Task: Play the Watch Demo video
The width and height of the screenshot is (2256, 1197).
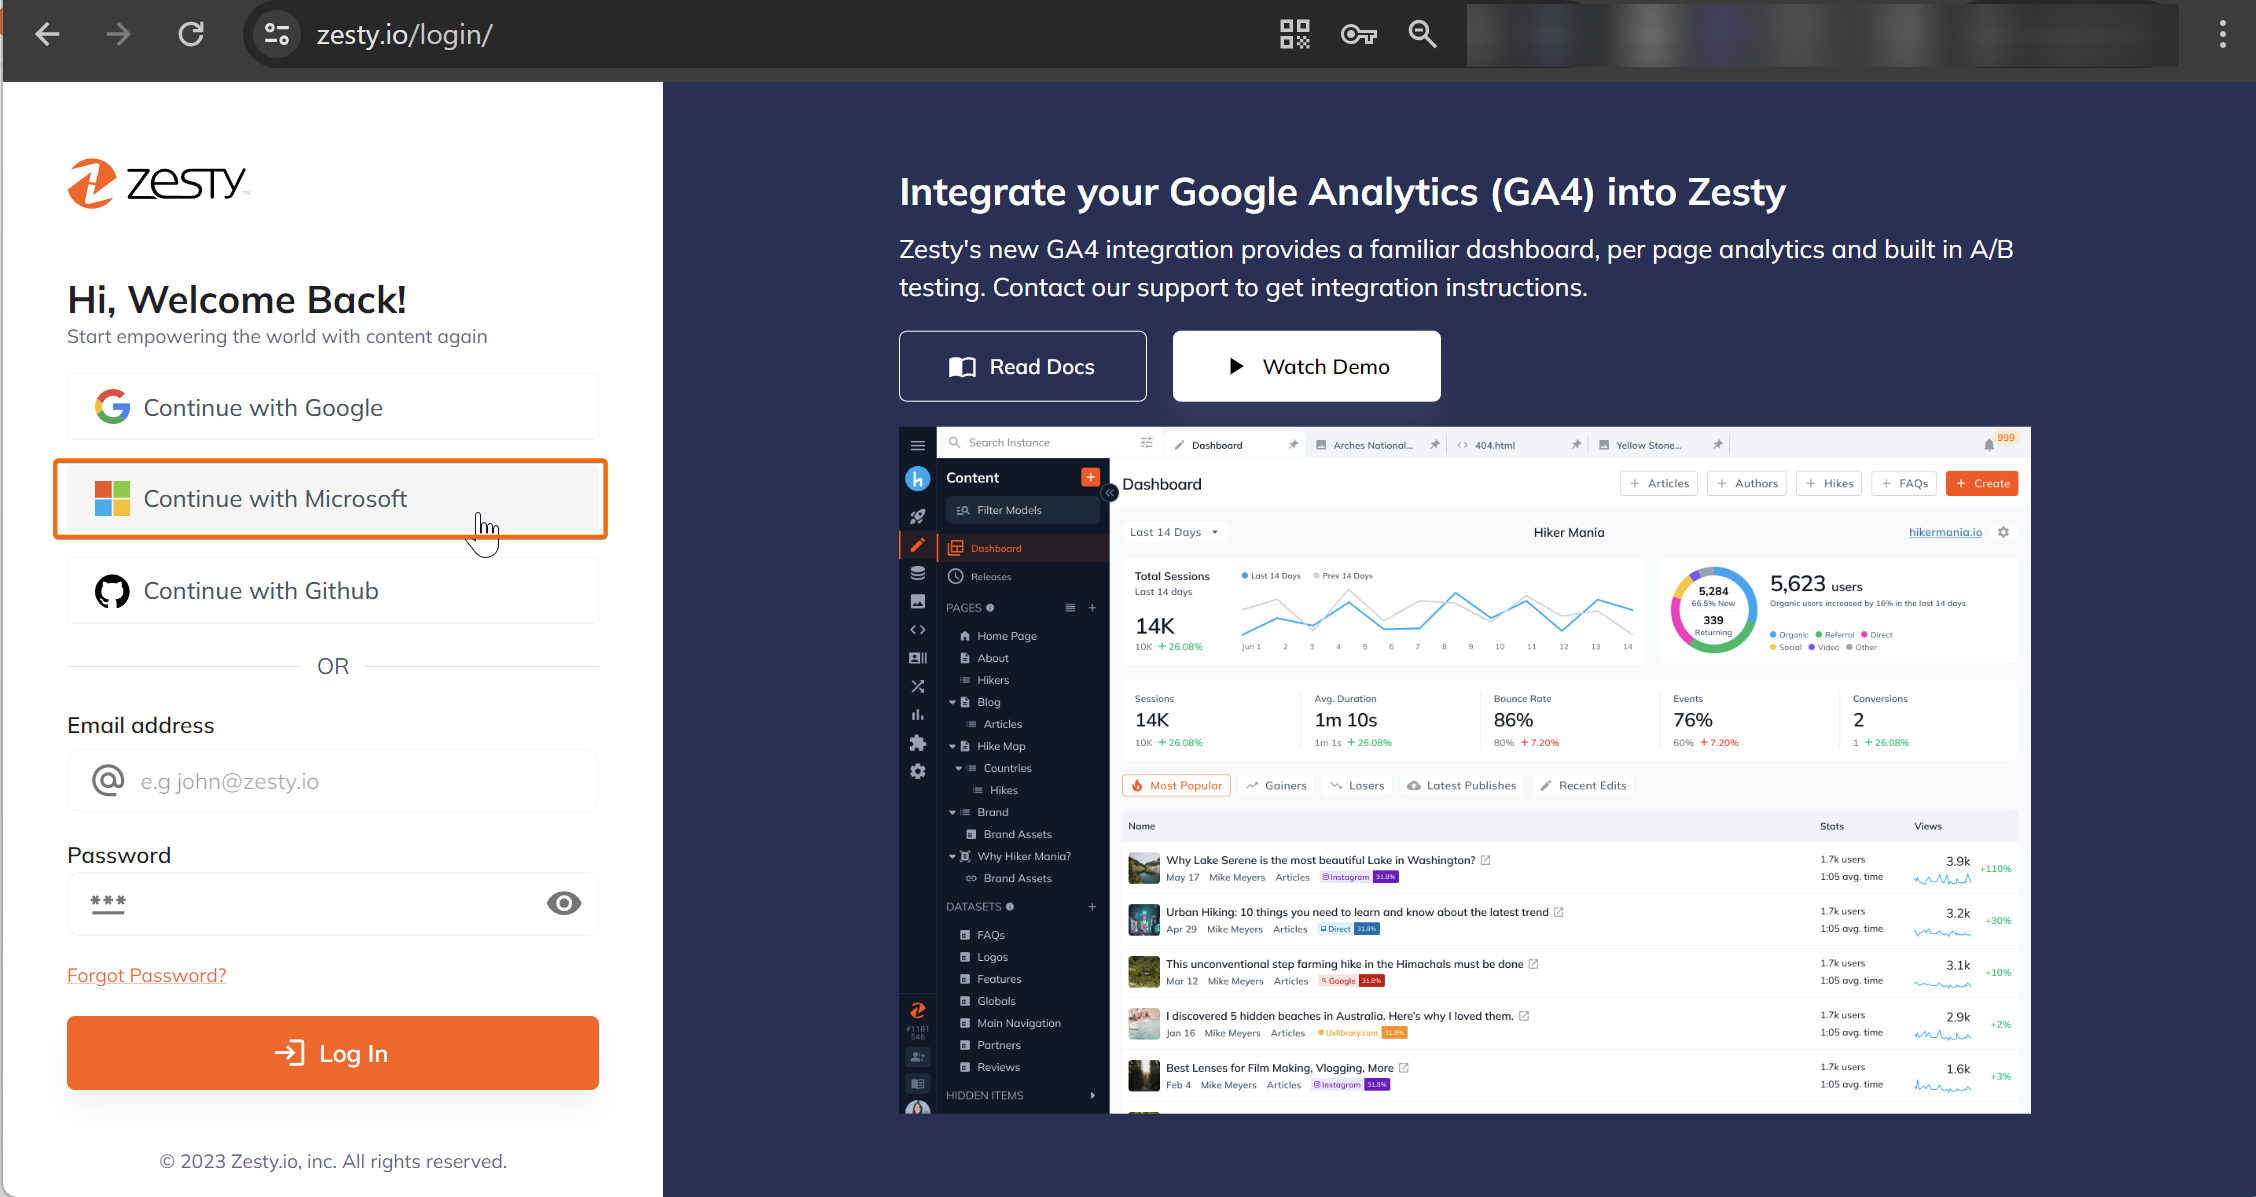Action: 1307,366
